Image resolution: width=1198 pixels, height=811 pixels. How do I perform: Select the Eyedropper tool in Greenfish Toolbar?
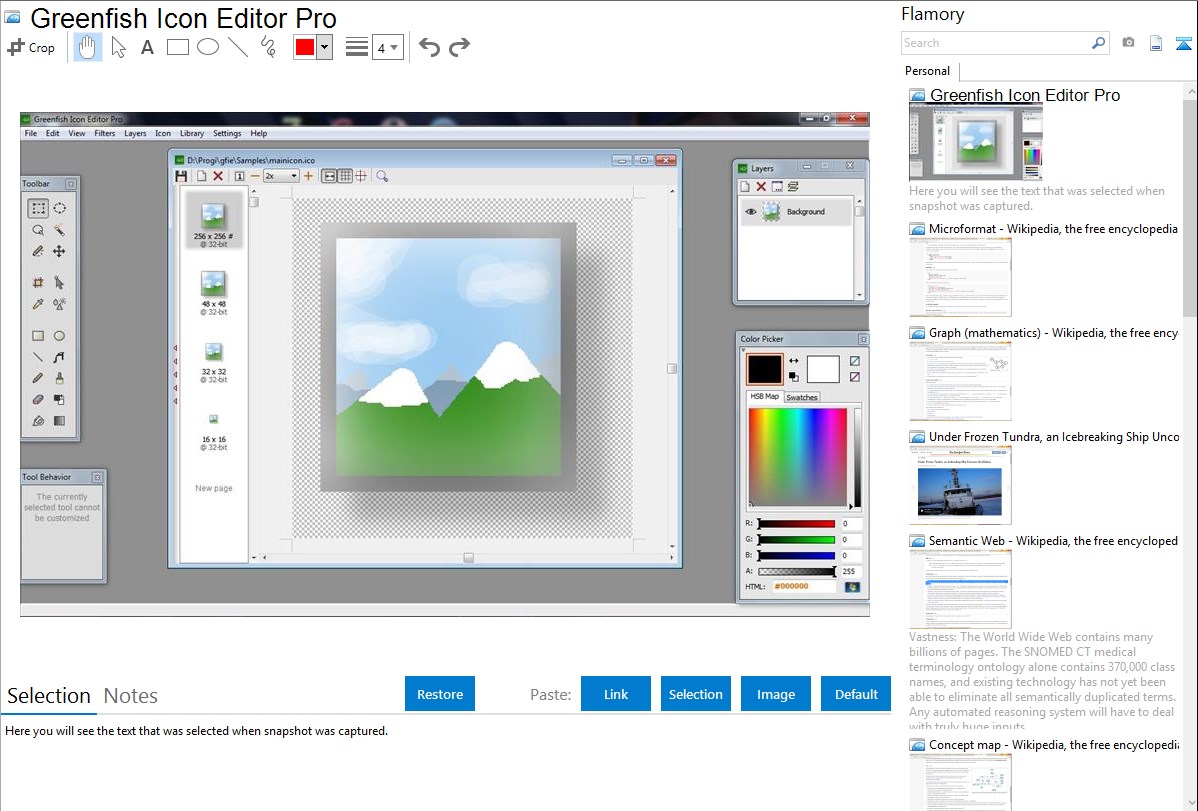click(38, 304)
